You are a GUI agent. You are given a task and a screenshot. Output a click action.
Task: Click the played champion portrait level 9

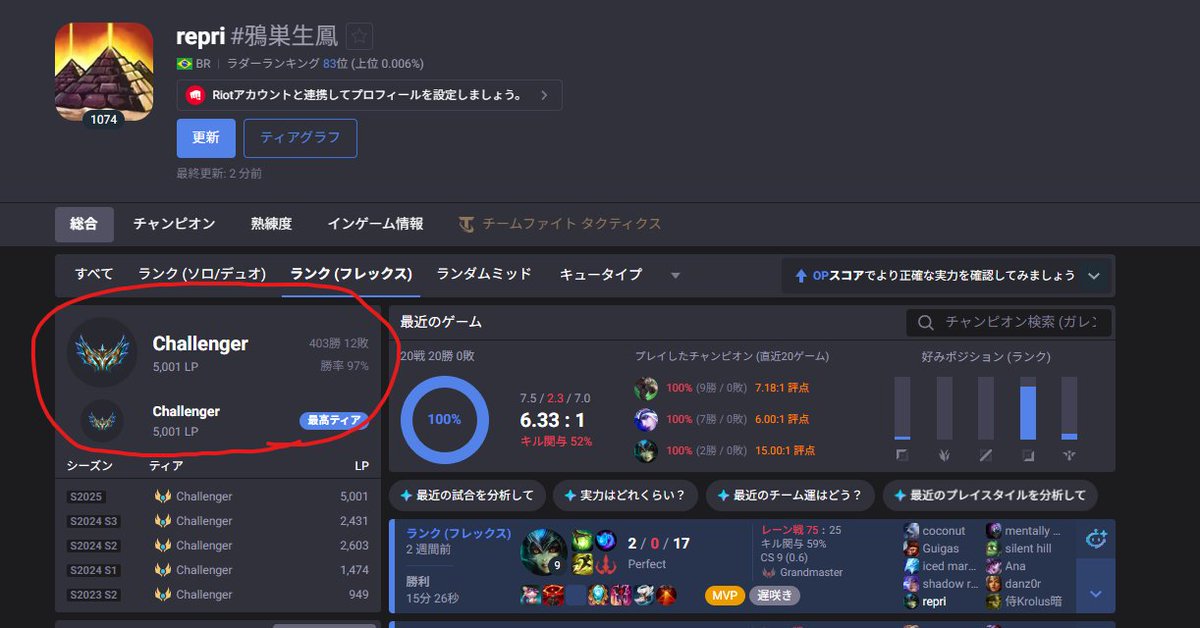pos(544,552)
